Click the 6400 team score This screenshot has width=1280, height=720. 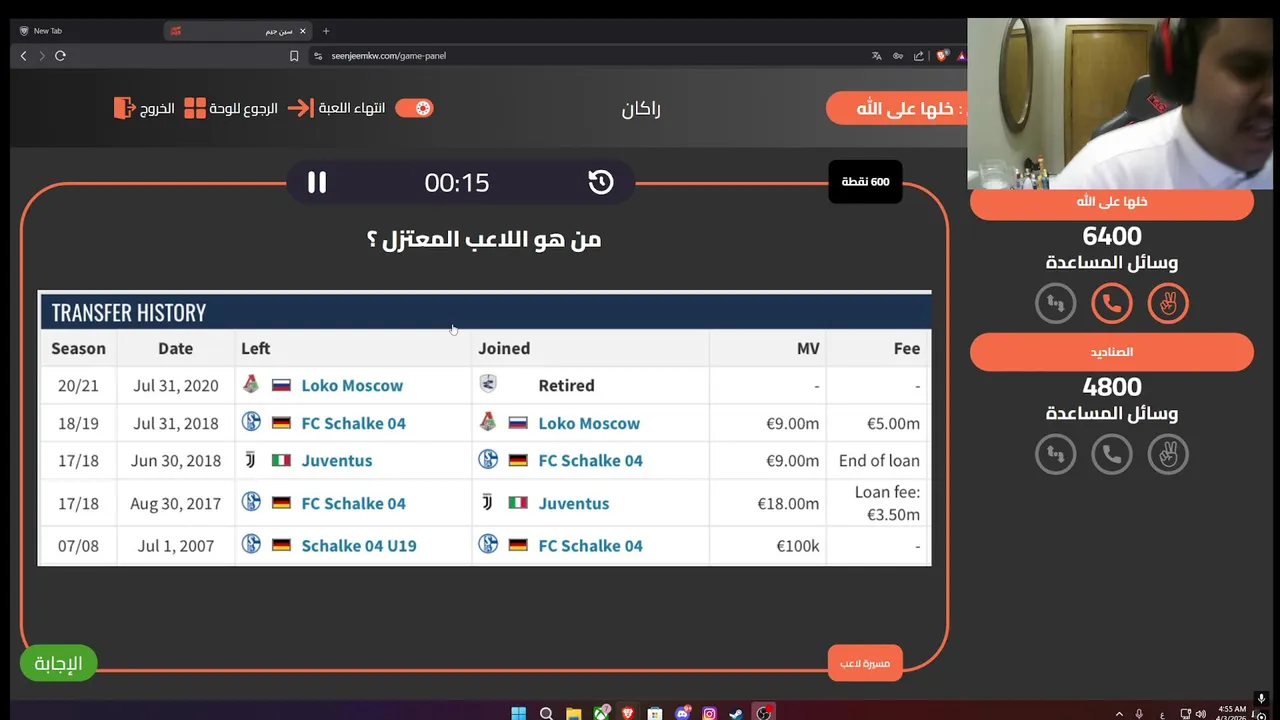[1112, 236]
